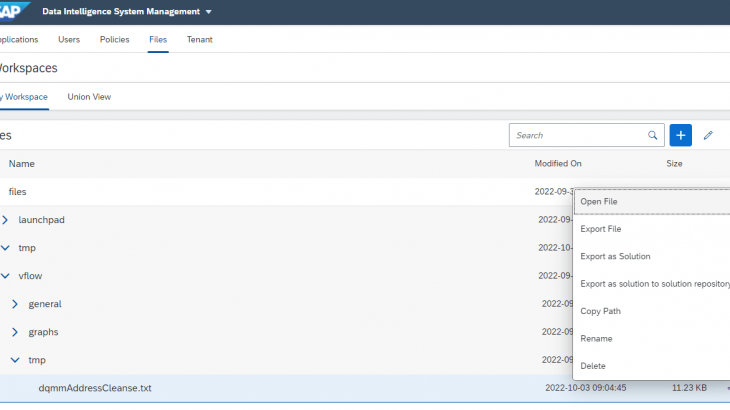Switch to the My Workspace tab

coord(24,97)
